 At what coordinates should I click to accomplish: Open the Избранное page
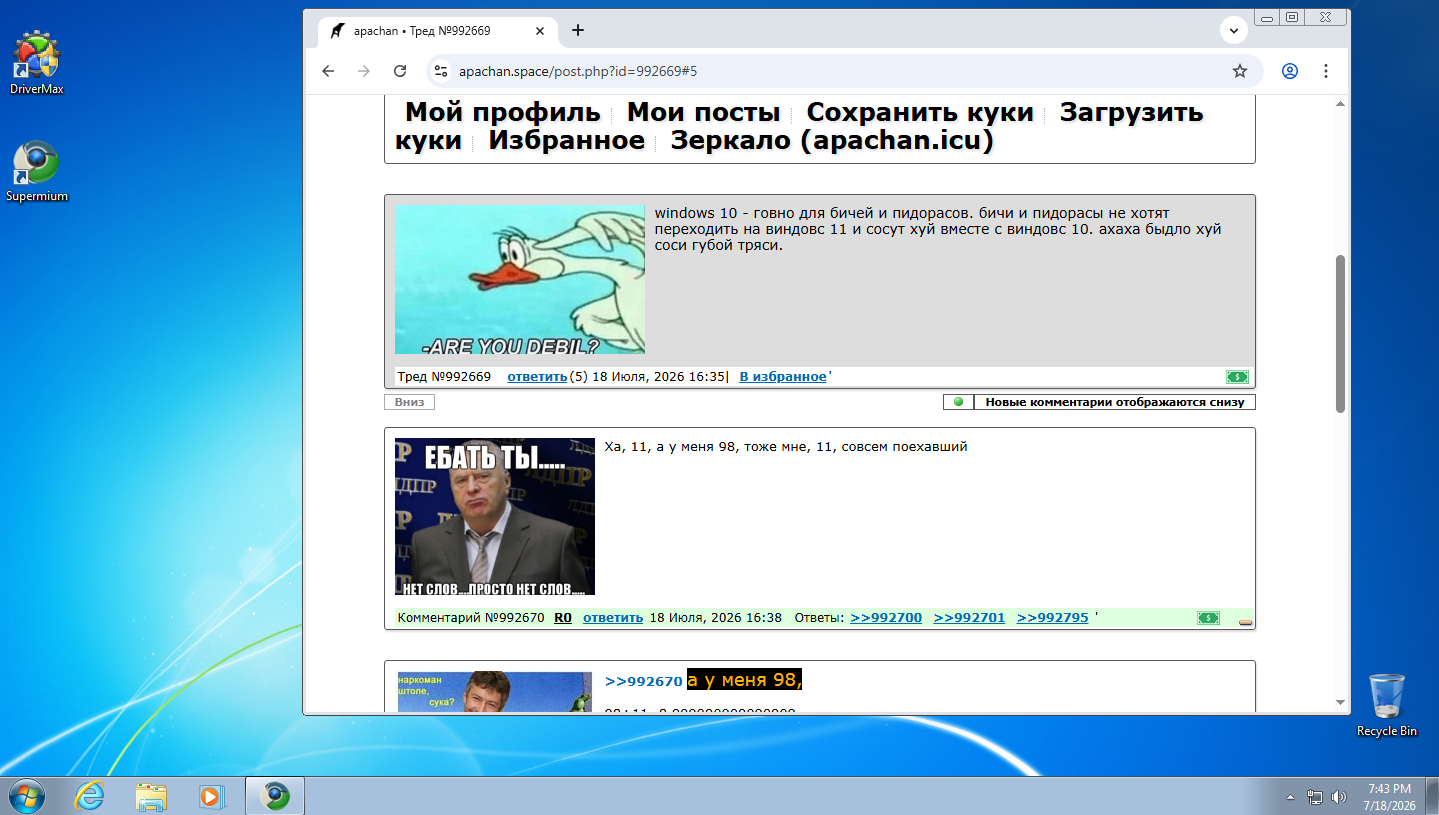tap(566, 141)
